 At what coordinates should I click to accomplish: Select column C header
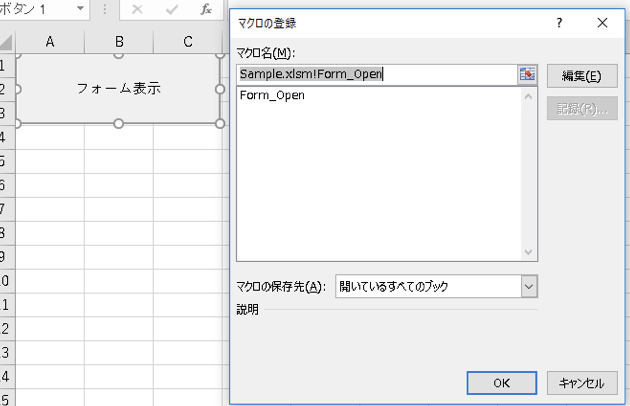(x=188, y=41)
